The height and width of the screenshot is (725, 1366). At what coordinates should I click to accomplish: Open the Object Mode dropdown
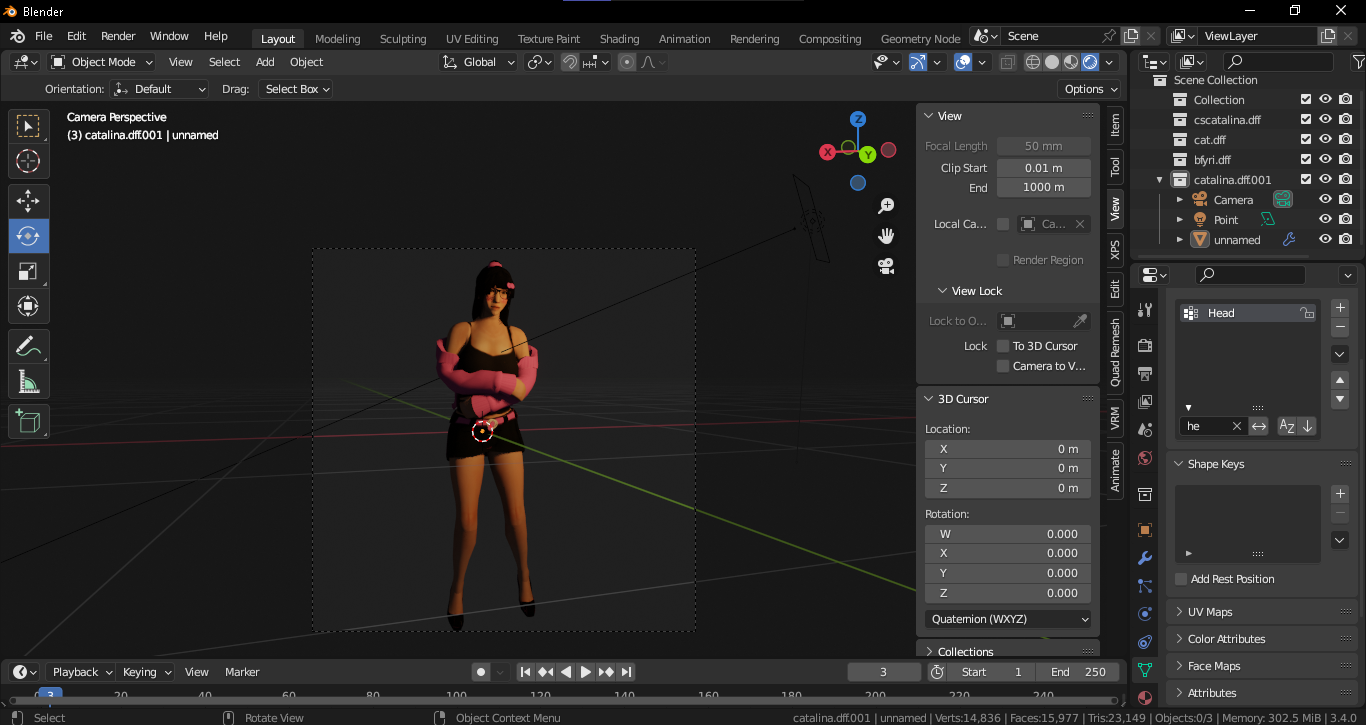pos(104,62)
